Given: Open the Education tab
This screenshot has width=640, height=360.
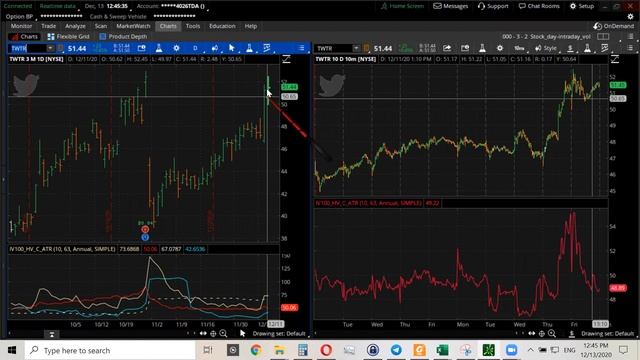Looking at the screenshot, I should pyautogui.click(x=222, y=26).
